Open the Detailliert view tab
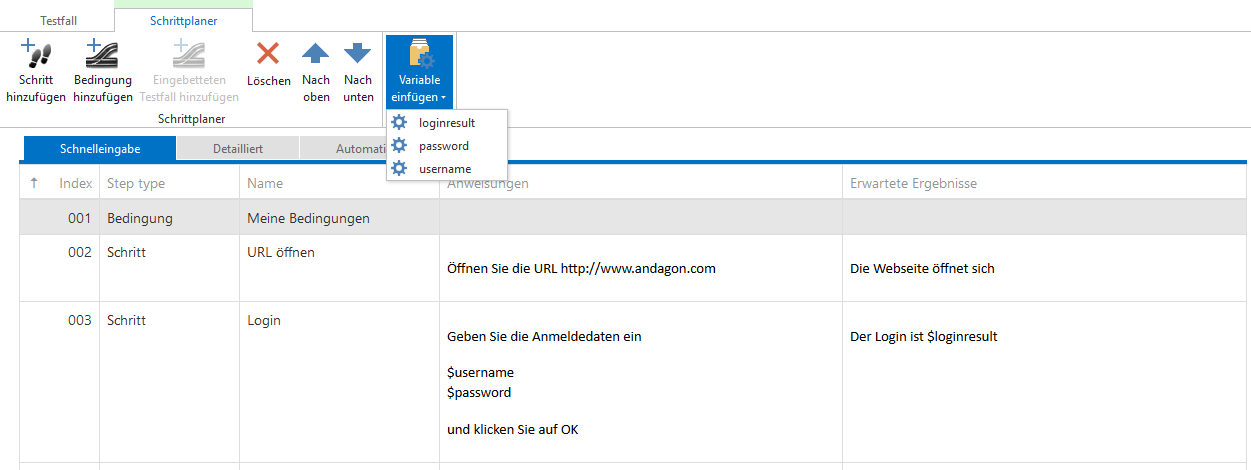Screen dimensions: 1251x470 (x=238, y=149)
